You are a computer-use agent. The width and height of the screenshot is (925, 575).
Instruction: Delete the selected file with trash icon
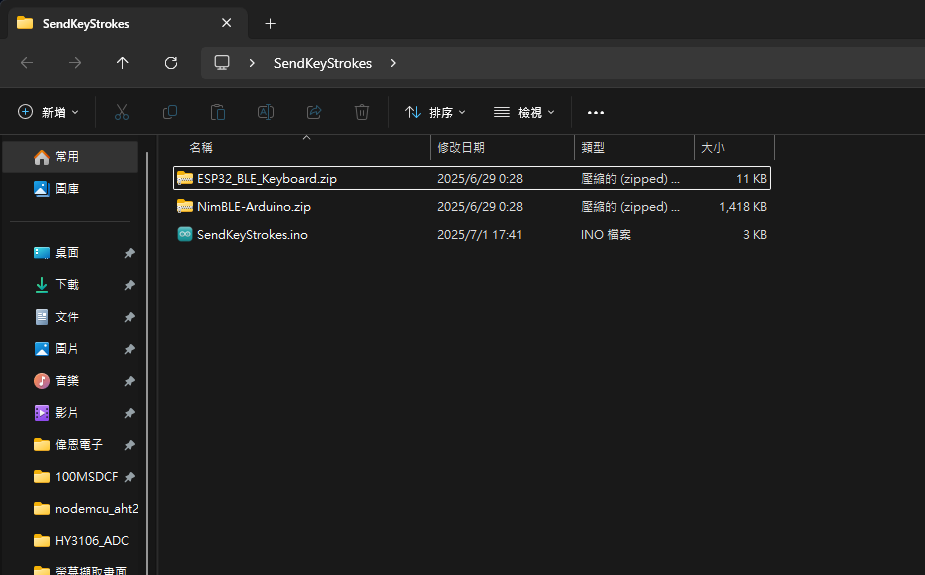(362, 112)
